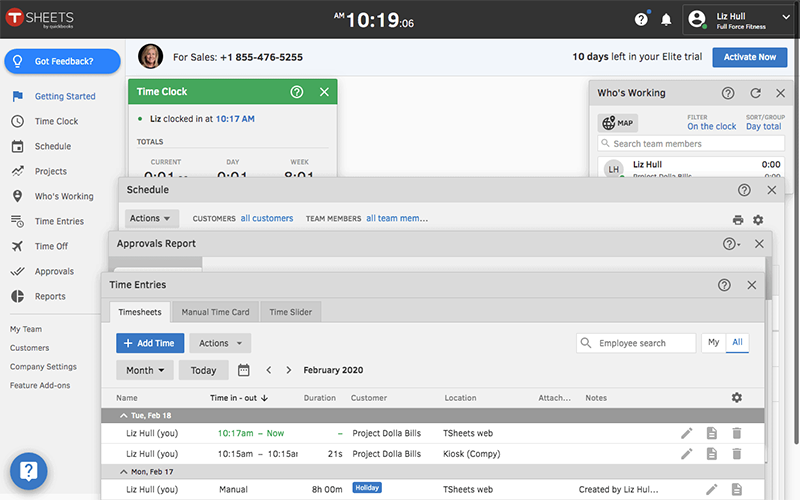Image resolution: width=800 pixels, height=500 pixels.
Task: Collapse Tue, Feb 18 group
Action: [123, 416]
